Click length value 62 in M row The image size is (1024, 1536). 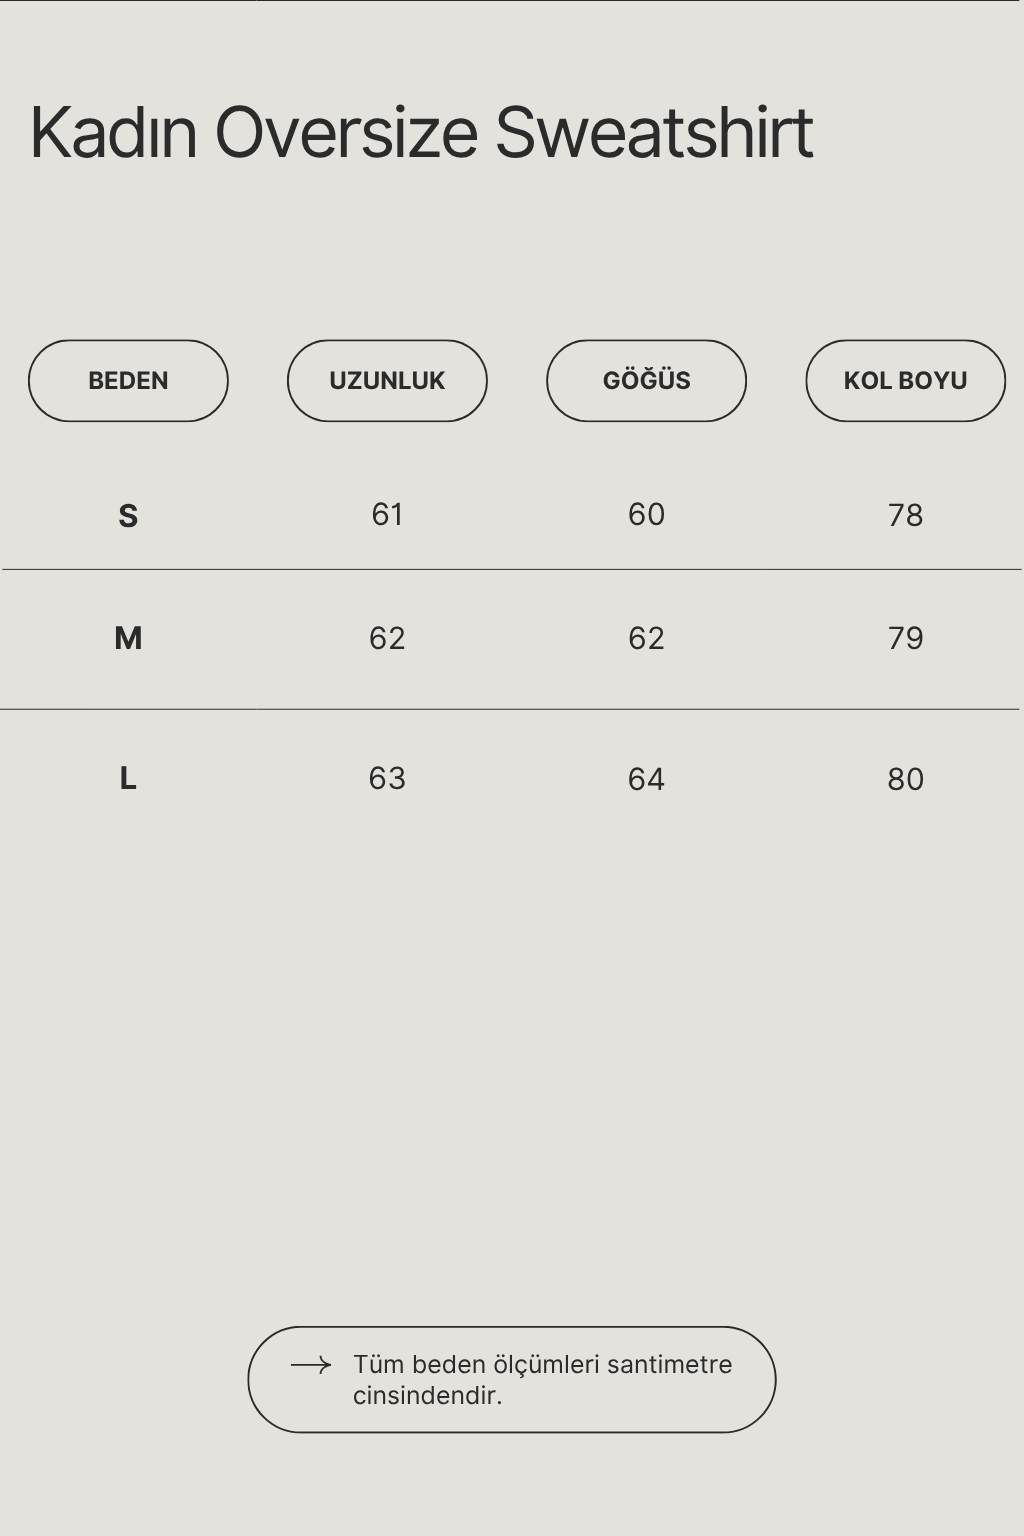(x=387, y=638)
